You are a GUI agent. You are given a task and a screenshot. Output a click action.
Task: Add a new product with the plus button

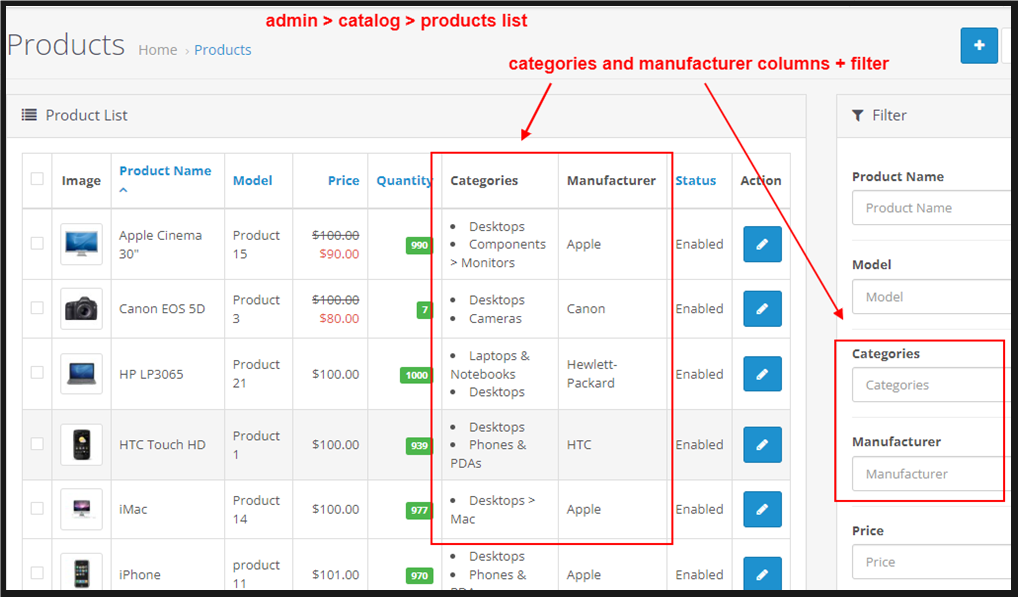click(x=979, y=45)
